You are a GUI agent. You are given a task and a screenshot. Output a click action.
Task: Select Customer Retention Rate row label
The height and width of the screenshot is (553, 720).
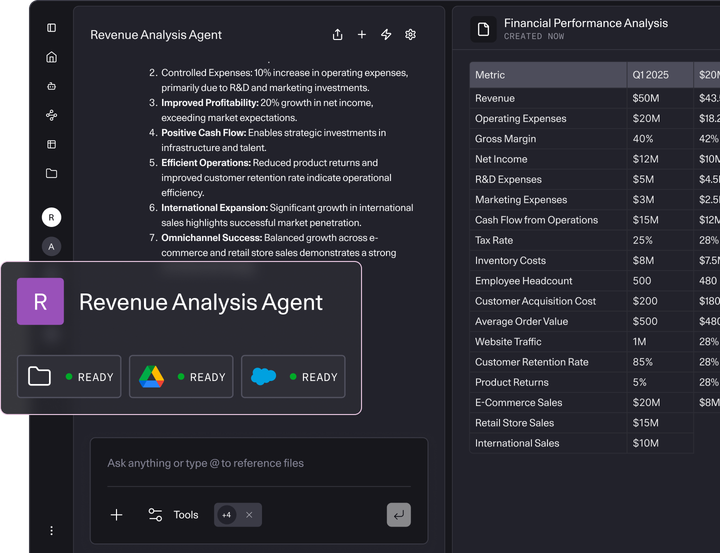[x=531, y=362]
